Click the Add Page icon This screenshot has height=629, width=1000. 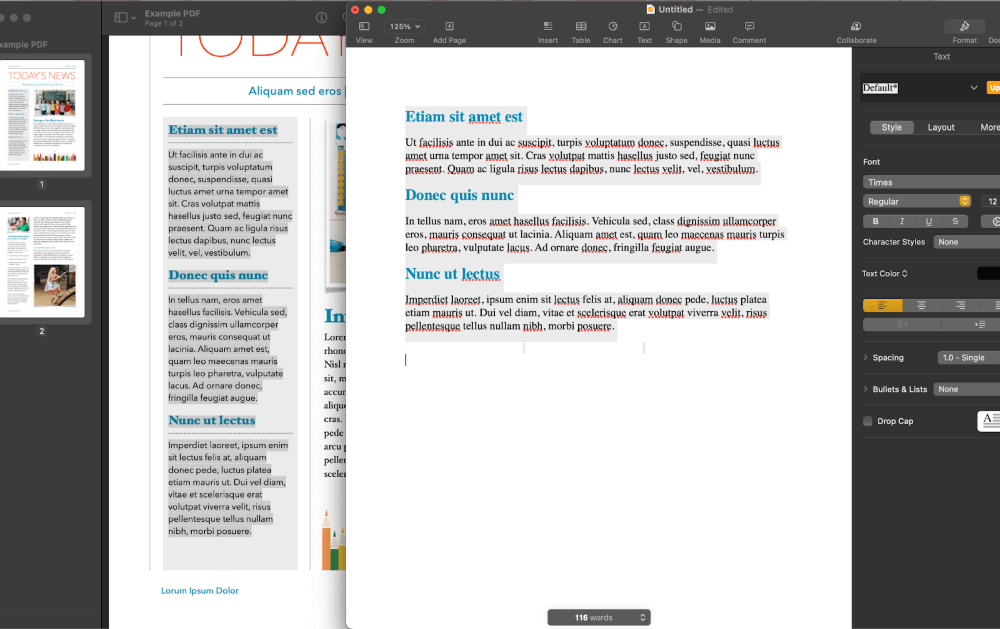click(449, 26)
